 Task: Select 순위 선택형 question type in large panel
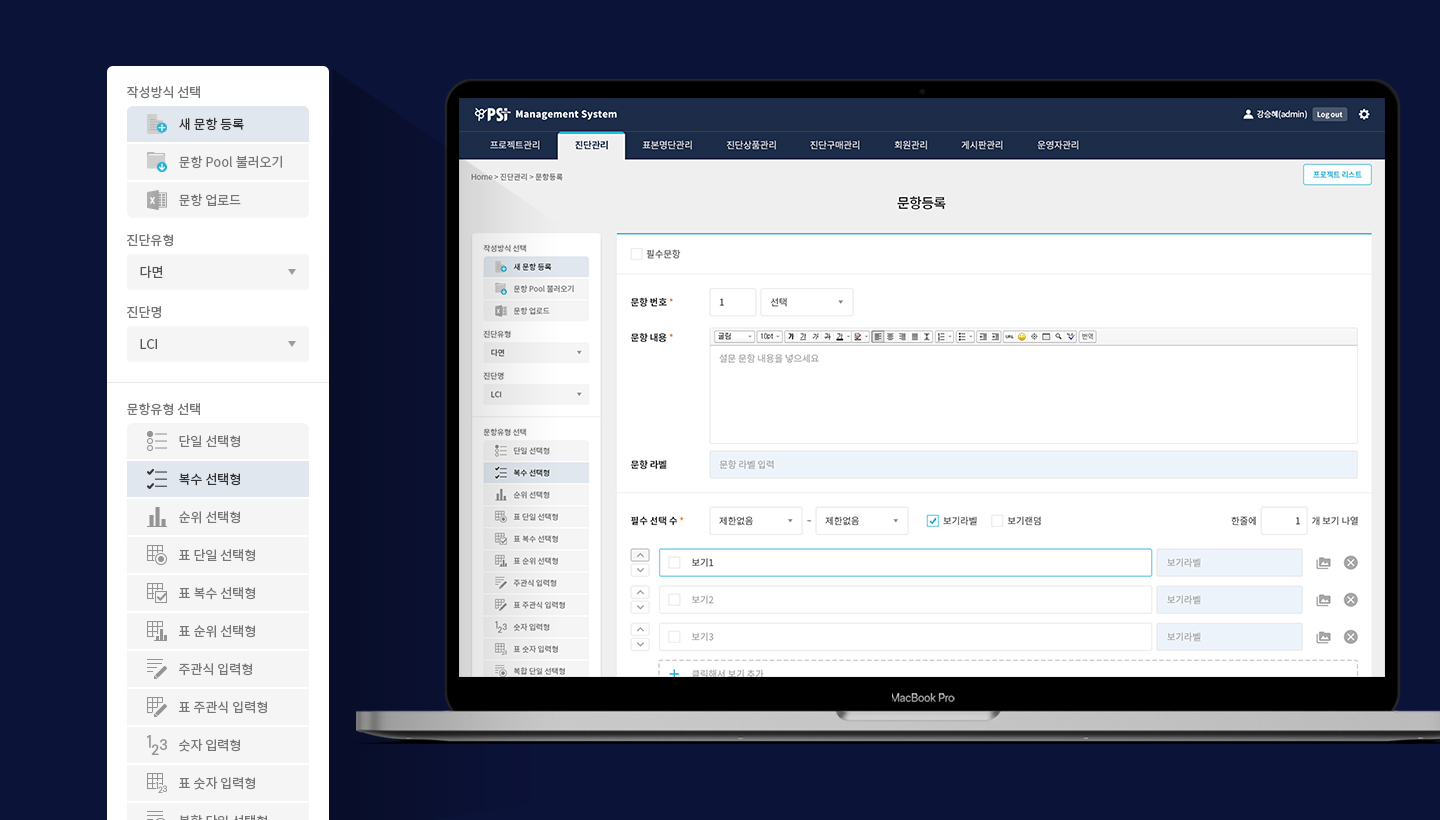[x=218, y=517]
